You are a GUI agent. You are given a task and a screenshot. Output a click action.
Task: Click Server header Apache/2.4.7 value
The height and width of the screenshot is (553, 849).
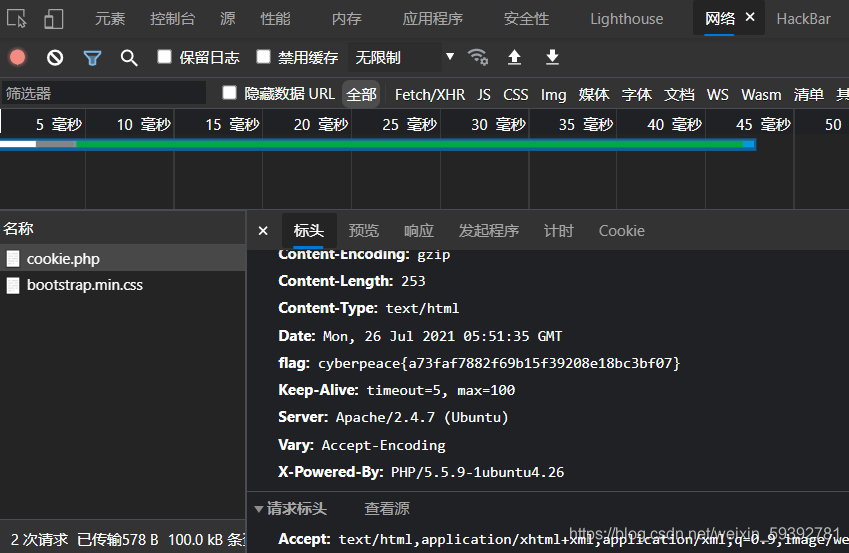(x=422, y=418)
